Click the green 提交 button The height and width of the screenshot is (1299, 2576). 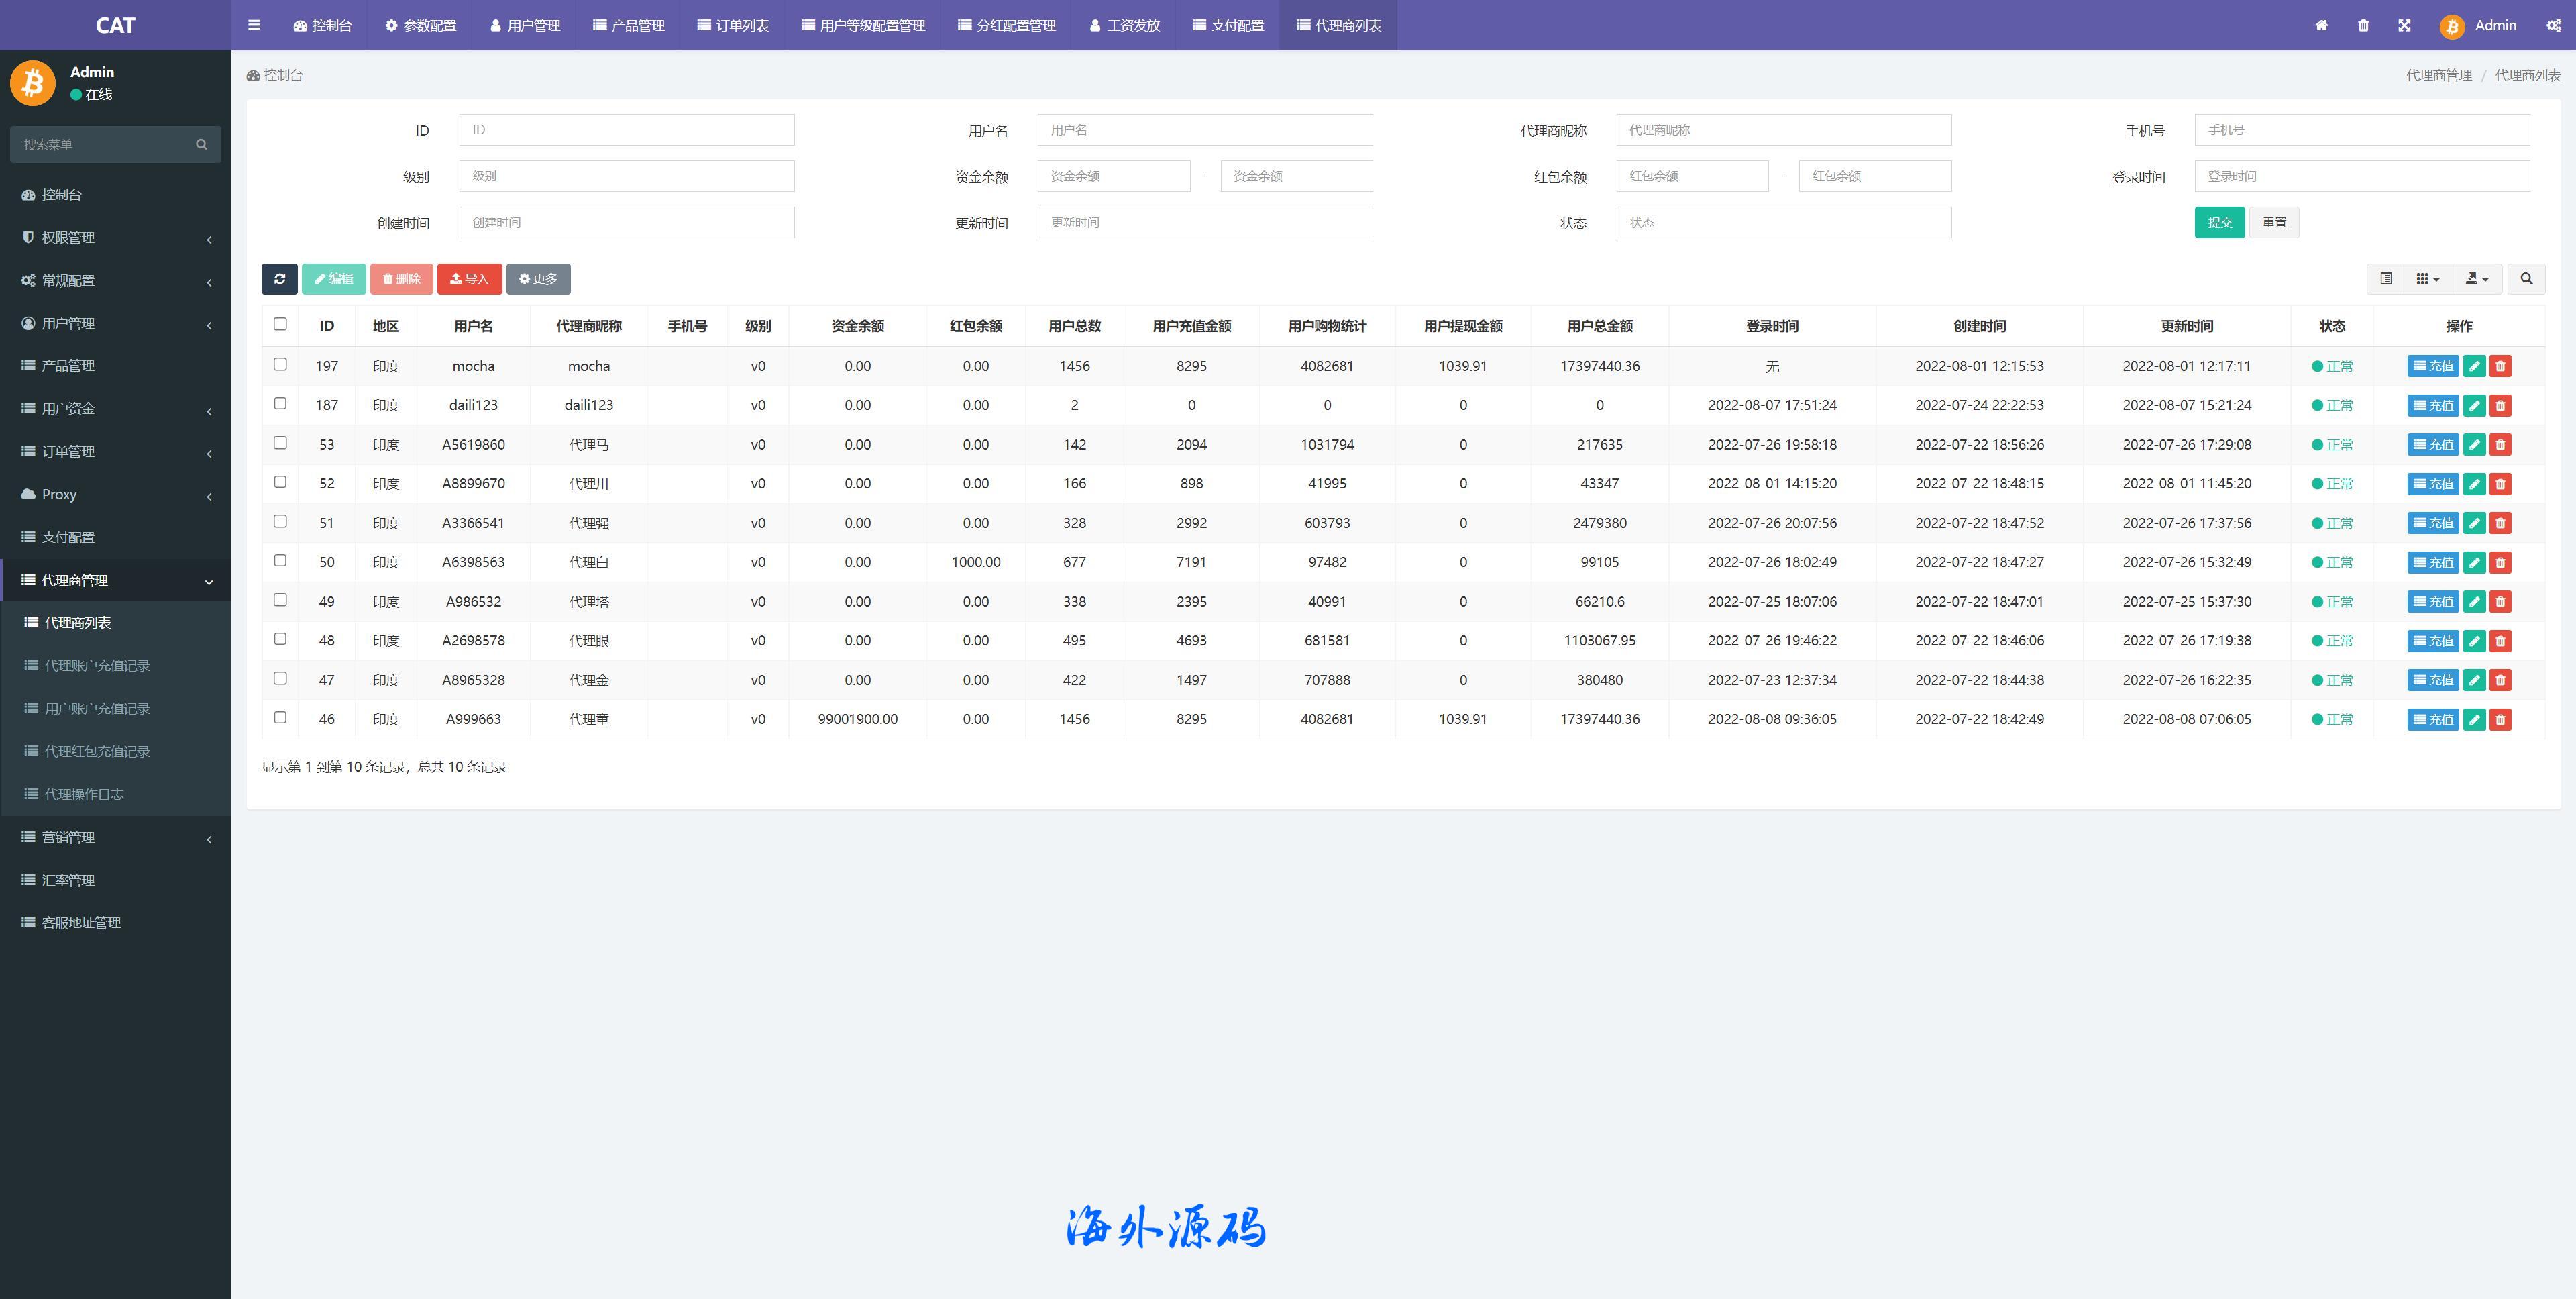[2219, 222]
